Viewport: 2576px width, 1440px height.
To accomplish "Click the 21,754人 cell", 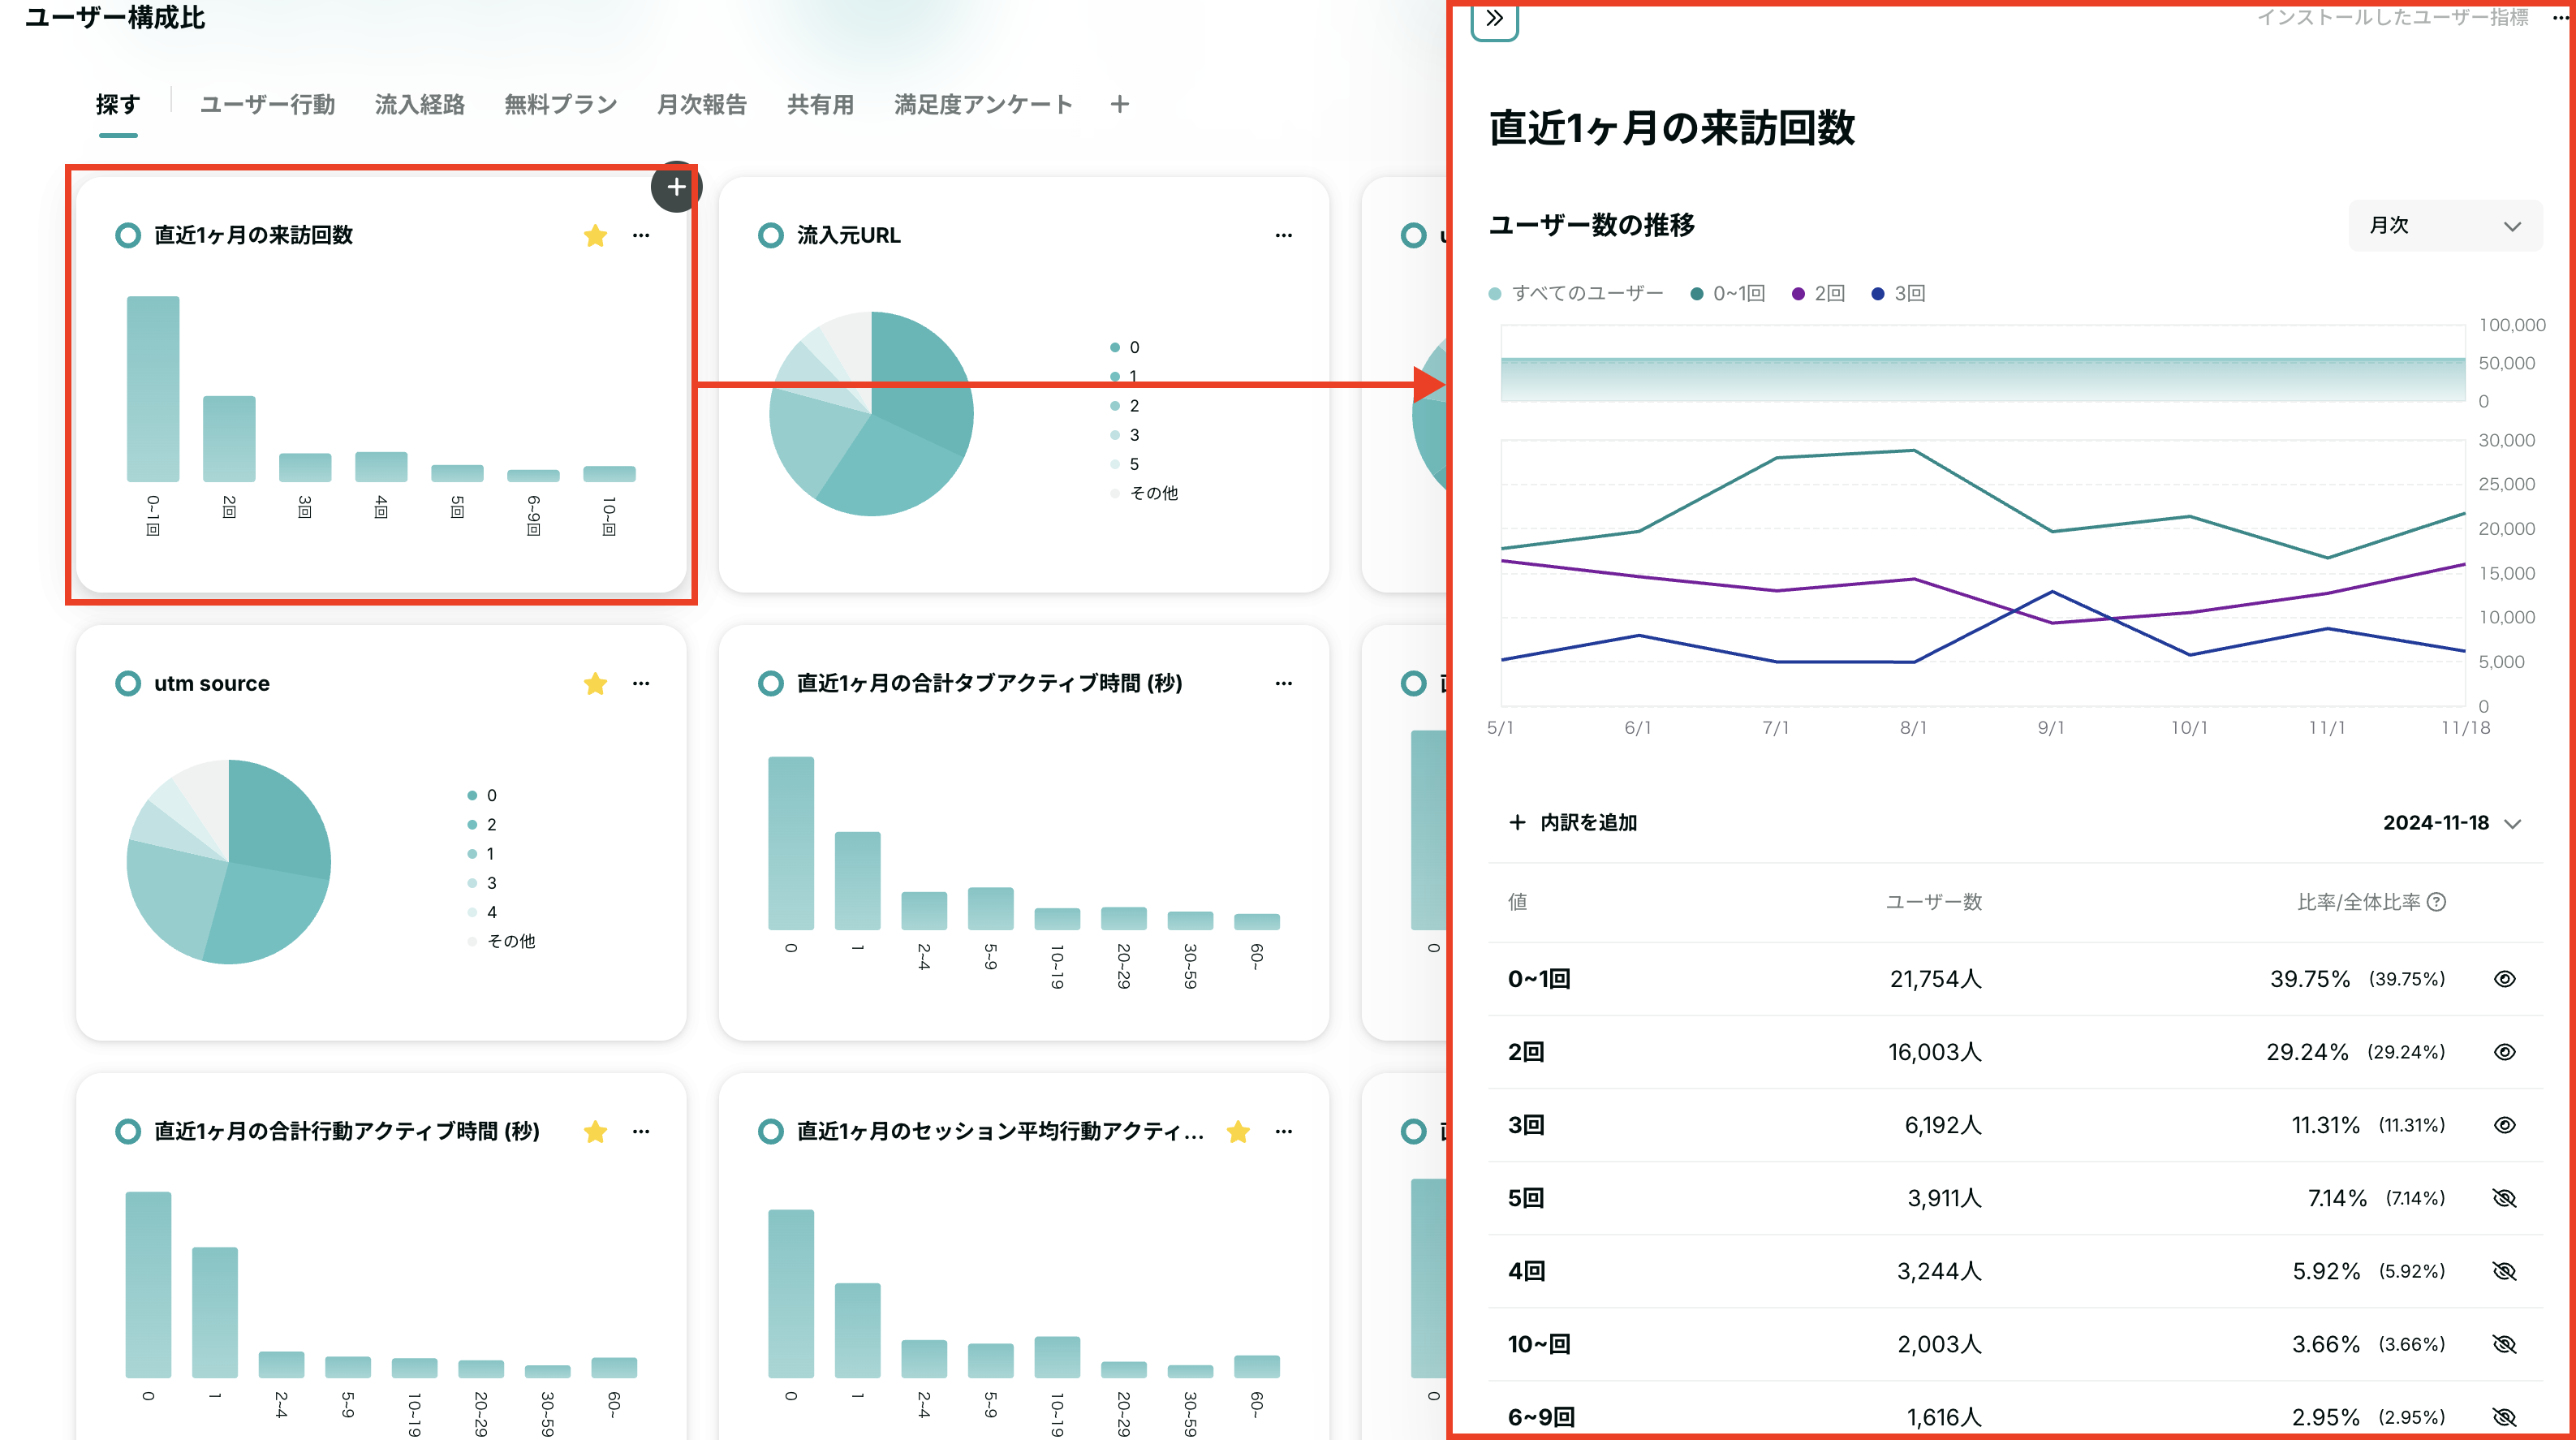I will 1935,979.
